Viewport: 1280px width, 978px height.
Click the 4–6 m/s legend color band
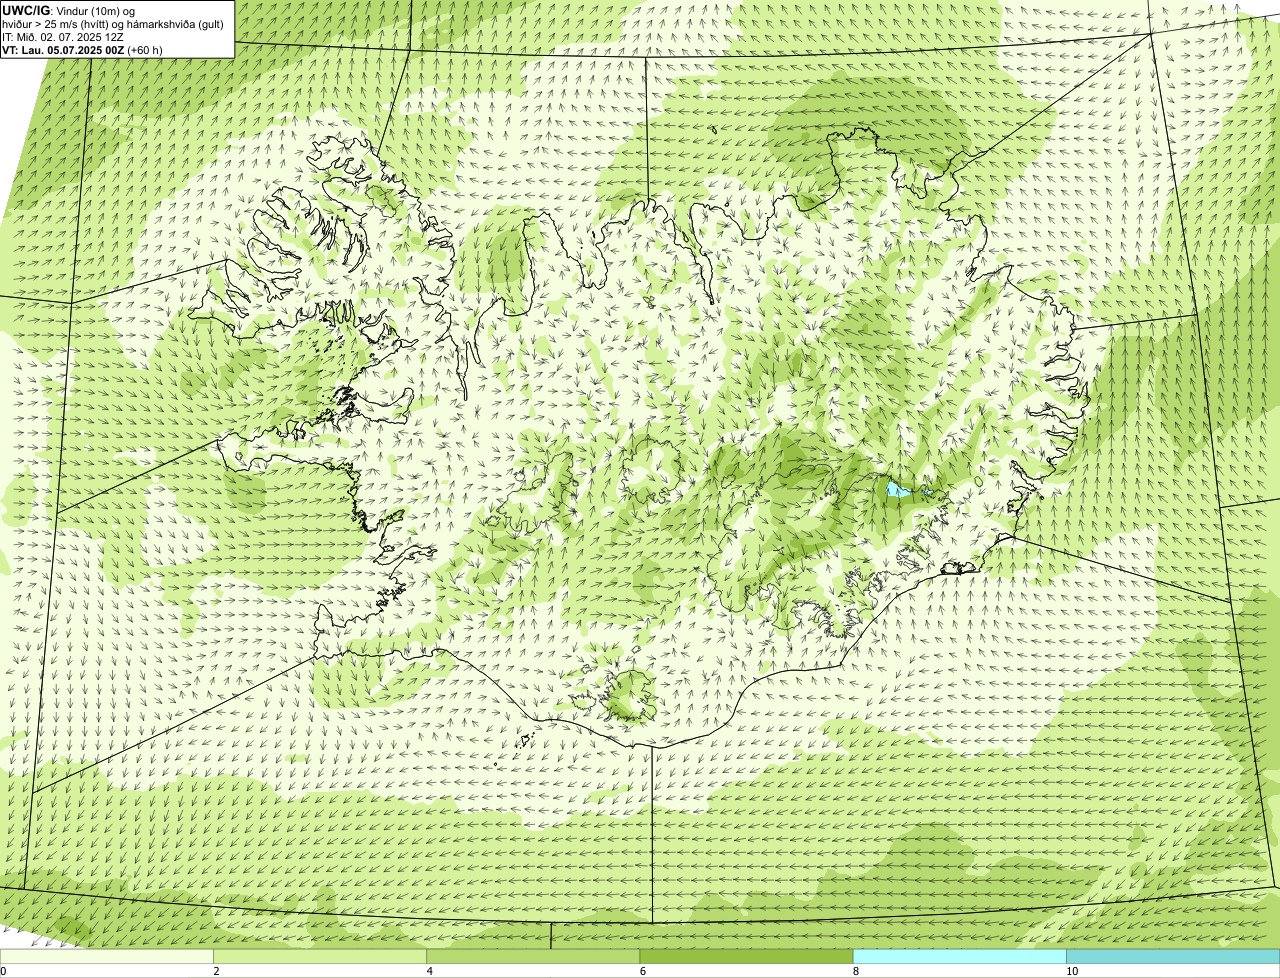pyautogui.click(x=533, y=956)
